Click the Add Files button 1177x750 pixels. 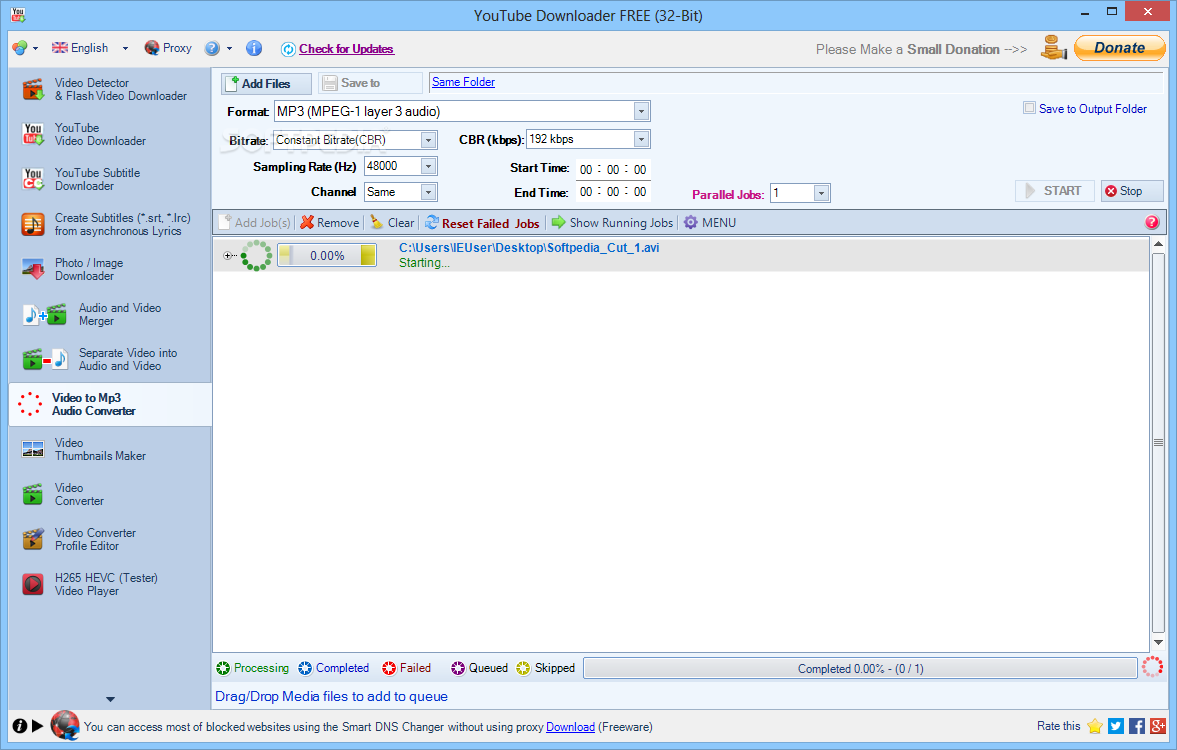[x=266, y=83]
